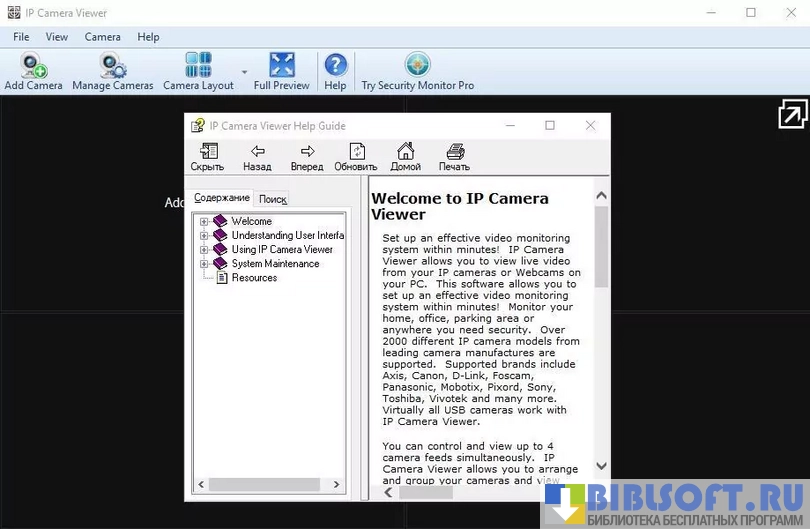Open the Camera Layout dropdown arrow
The width and height of the screenshot is (810, 529).
coord(244,73)
